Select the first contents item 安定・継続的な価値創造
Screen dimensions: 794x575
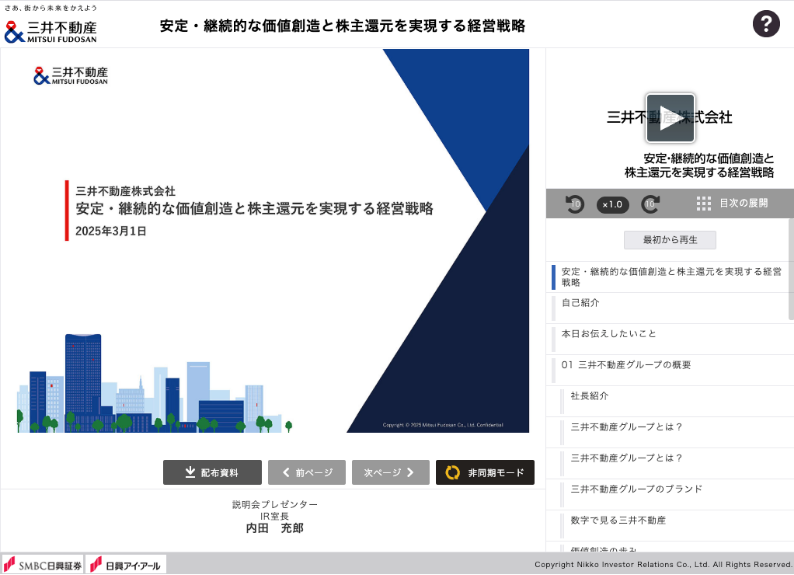pos(668,277)
